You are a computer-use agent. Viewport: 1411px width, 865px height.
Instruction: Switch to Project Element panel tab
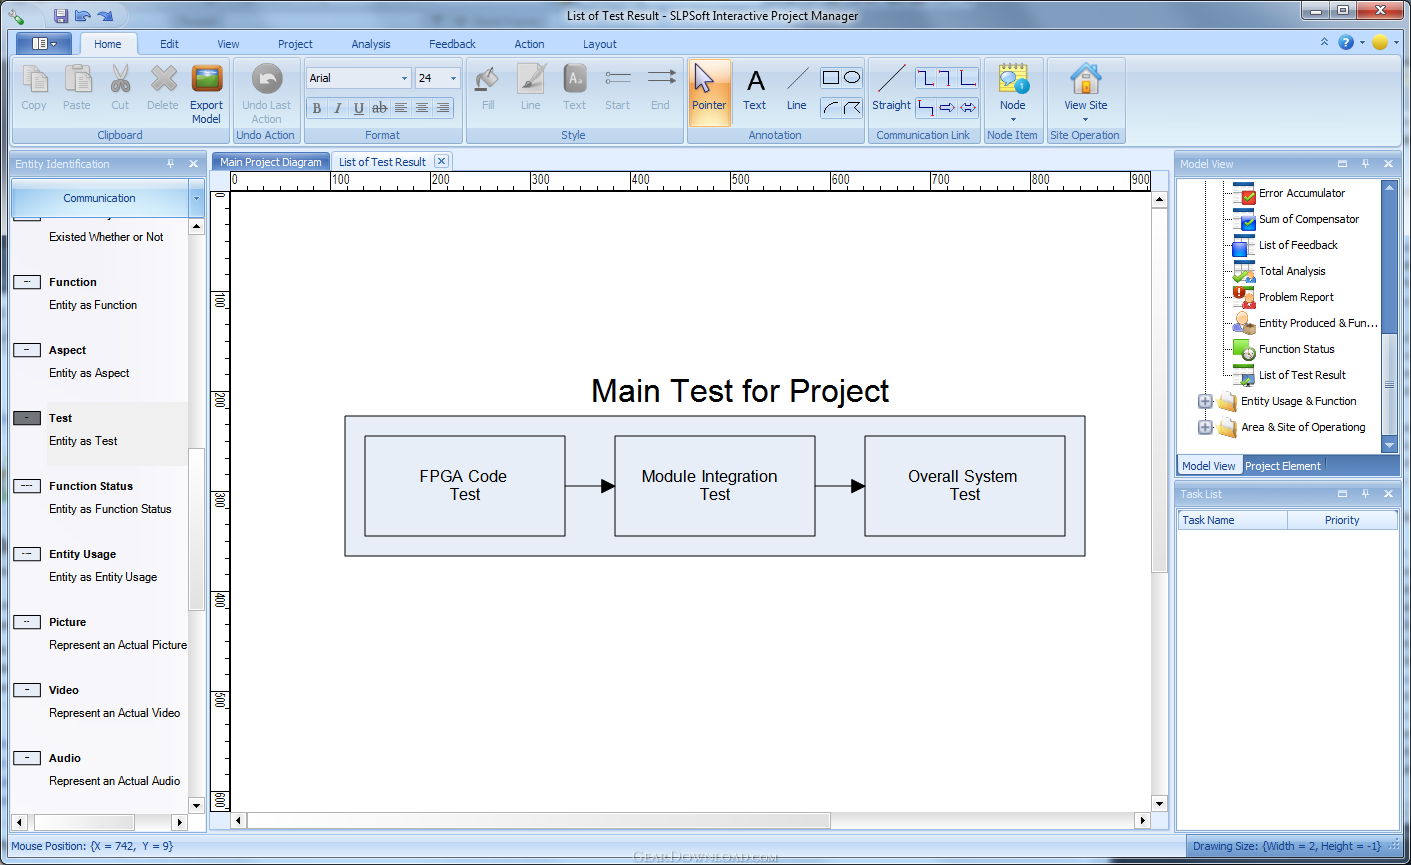tap(1282, 466)
